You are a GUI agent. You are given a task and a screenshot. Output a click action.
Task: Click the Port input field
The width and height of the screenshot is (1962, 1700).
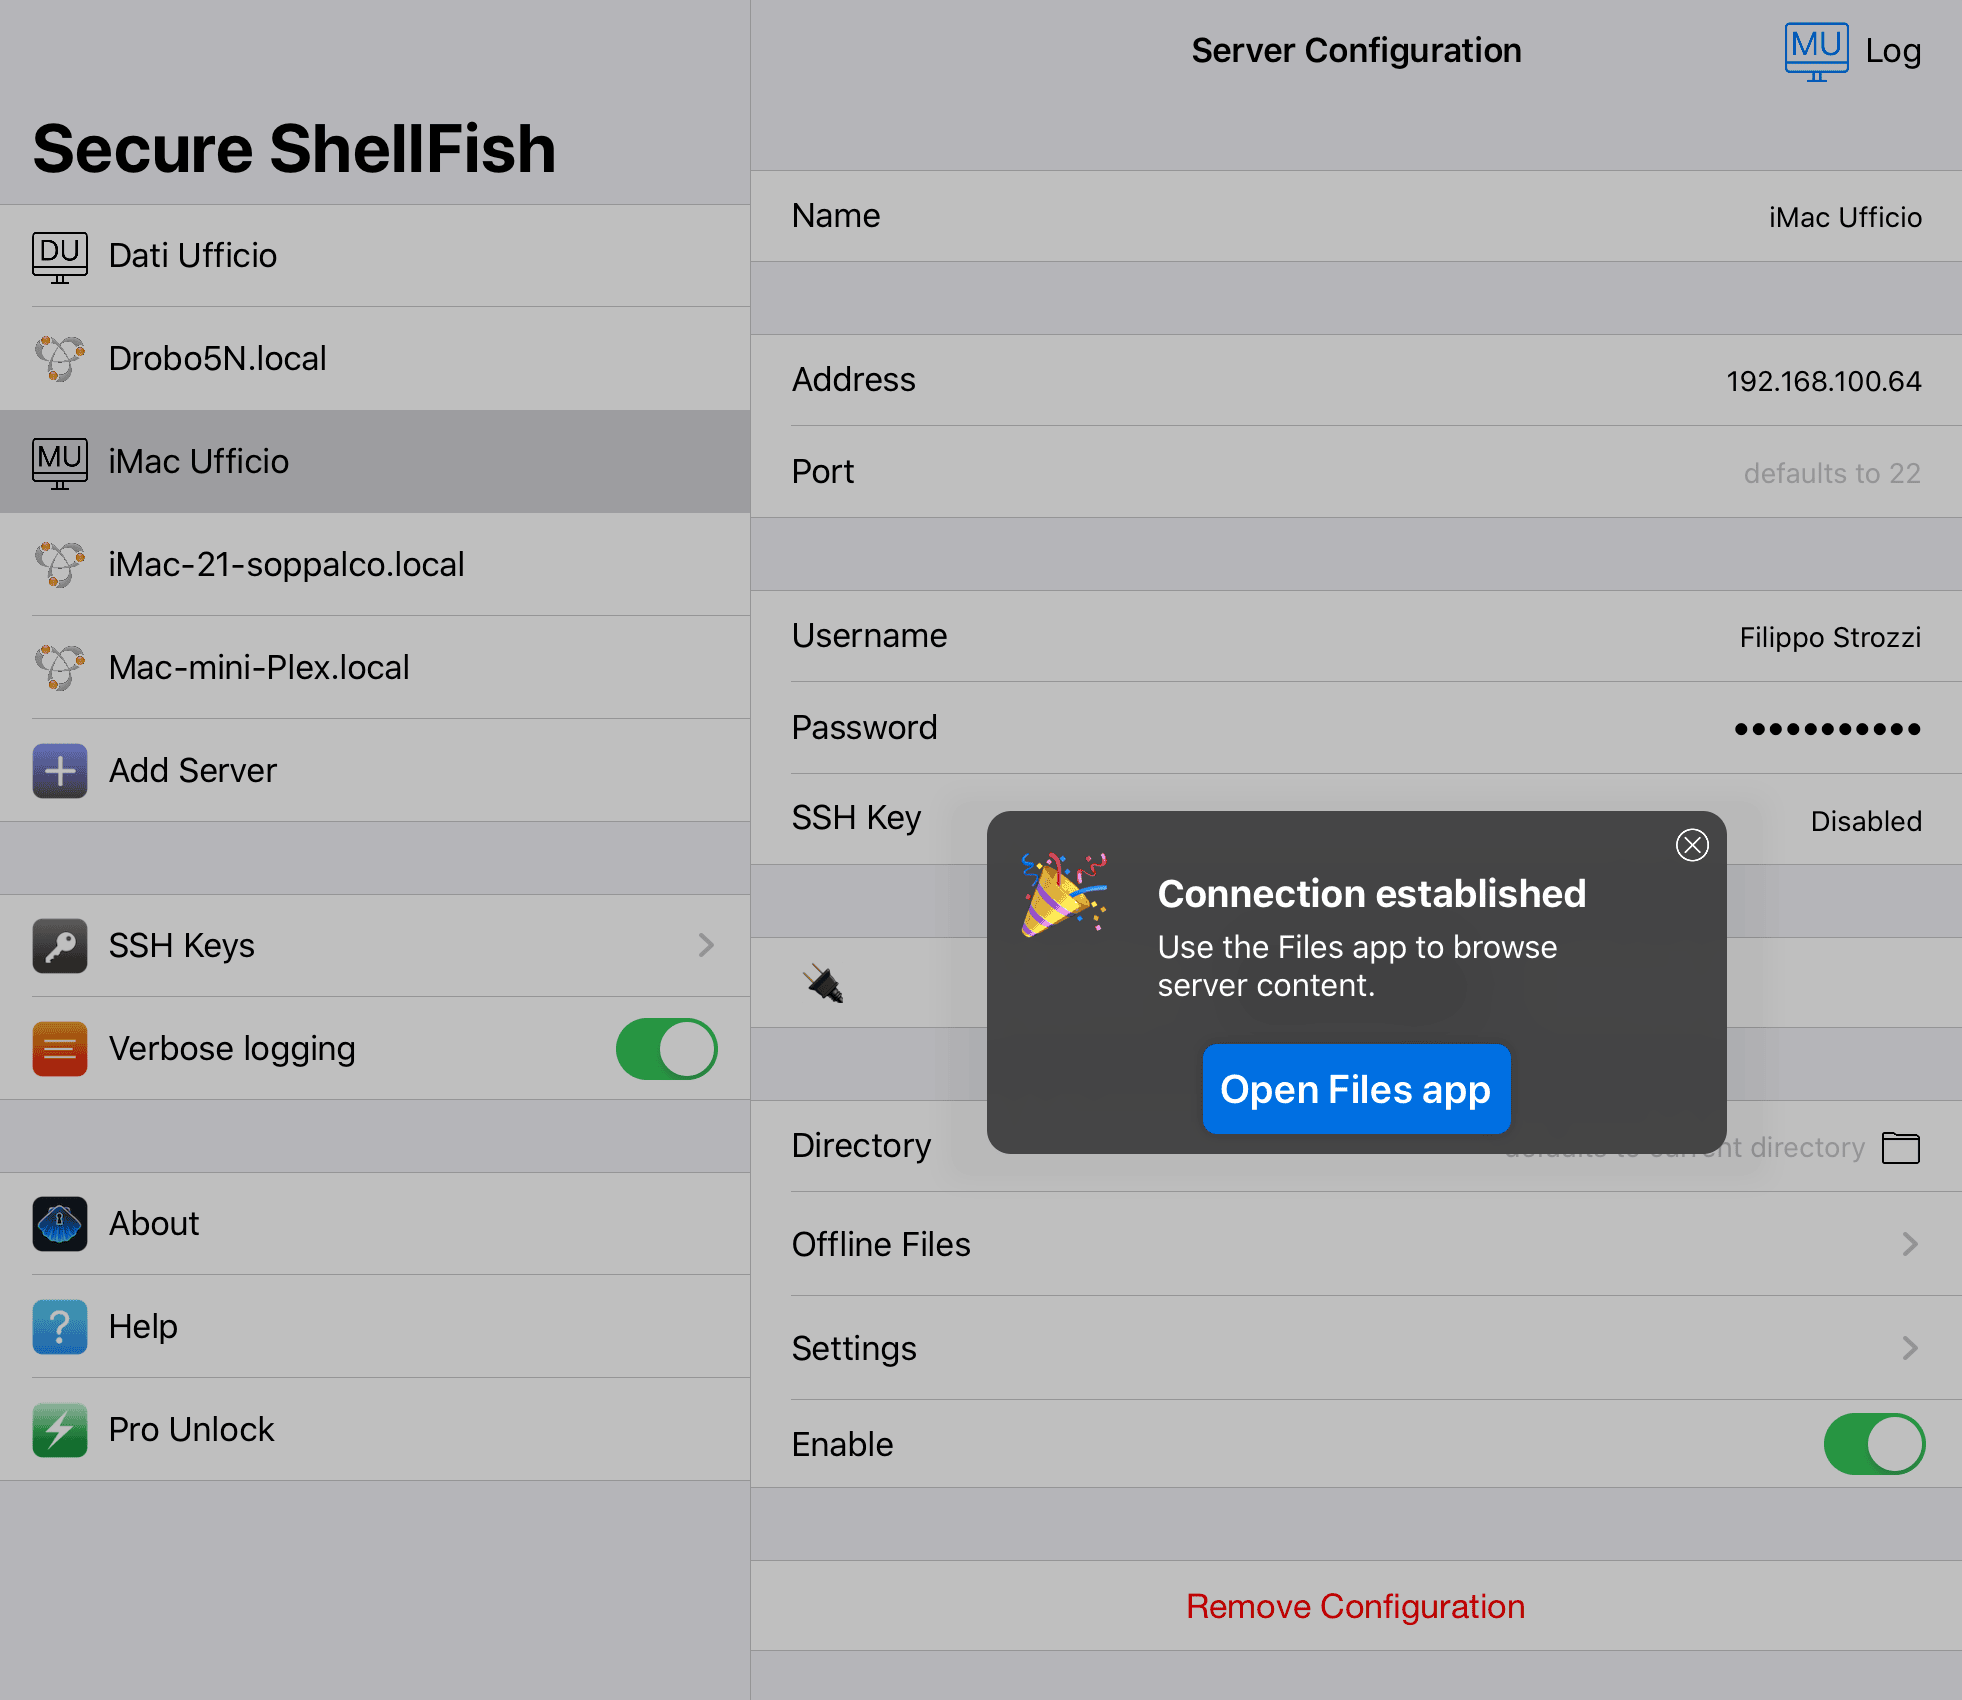pos(1356,472)
